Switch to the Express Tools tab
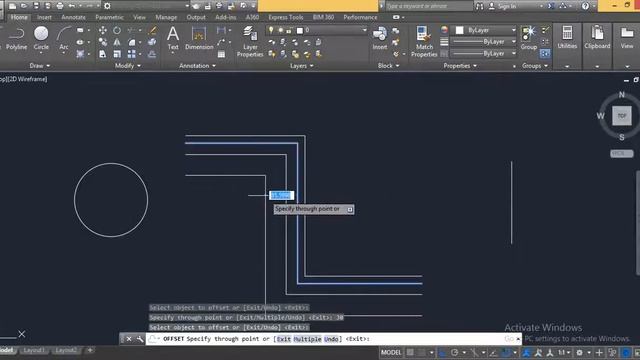The image size is (640, 360). 286,17
